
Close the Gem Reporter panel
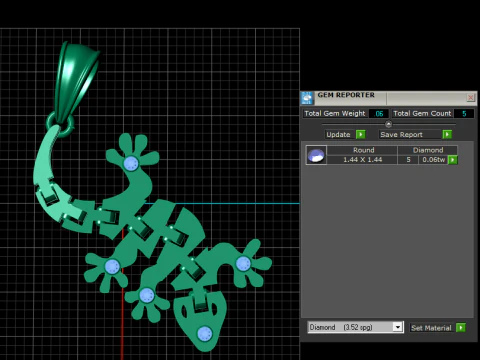pos(470,98)
